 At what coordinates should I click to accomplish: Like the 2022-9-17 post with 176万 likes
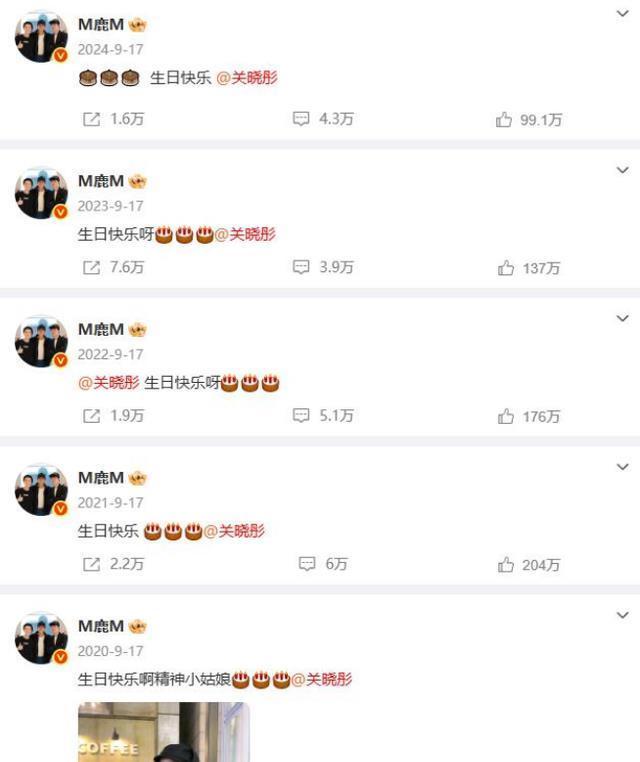coord(529,416)
